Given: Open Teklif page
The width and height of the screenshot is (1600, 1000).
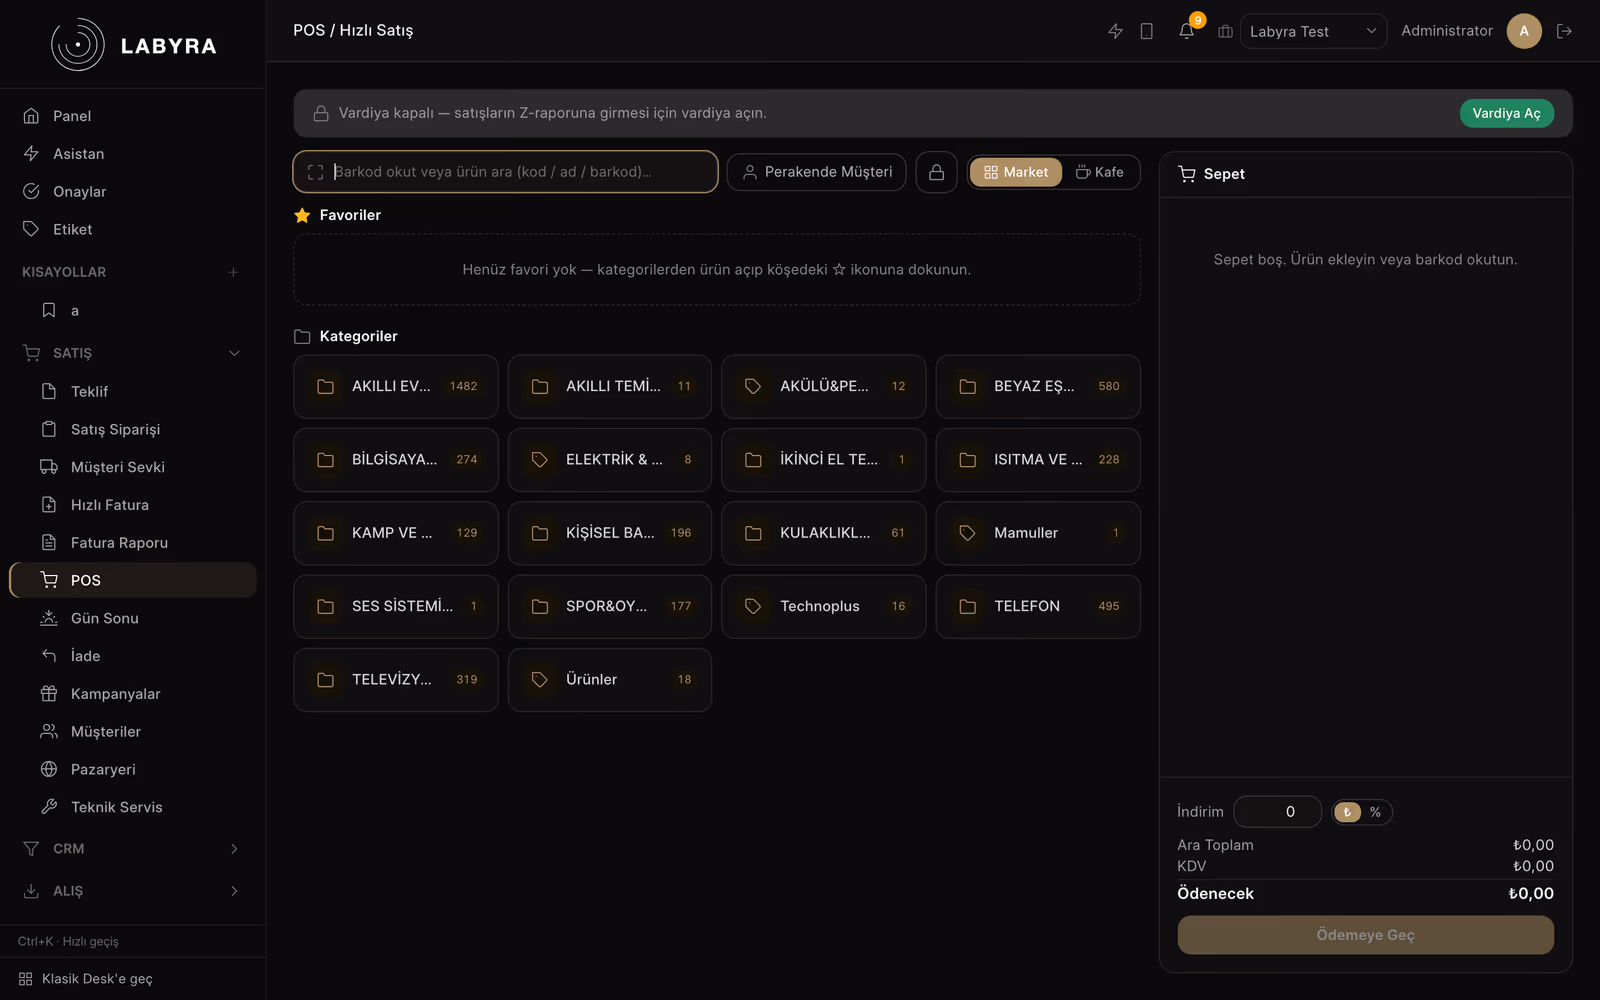Looking at the screenshot, I should click(x=133, y=391).
